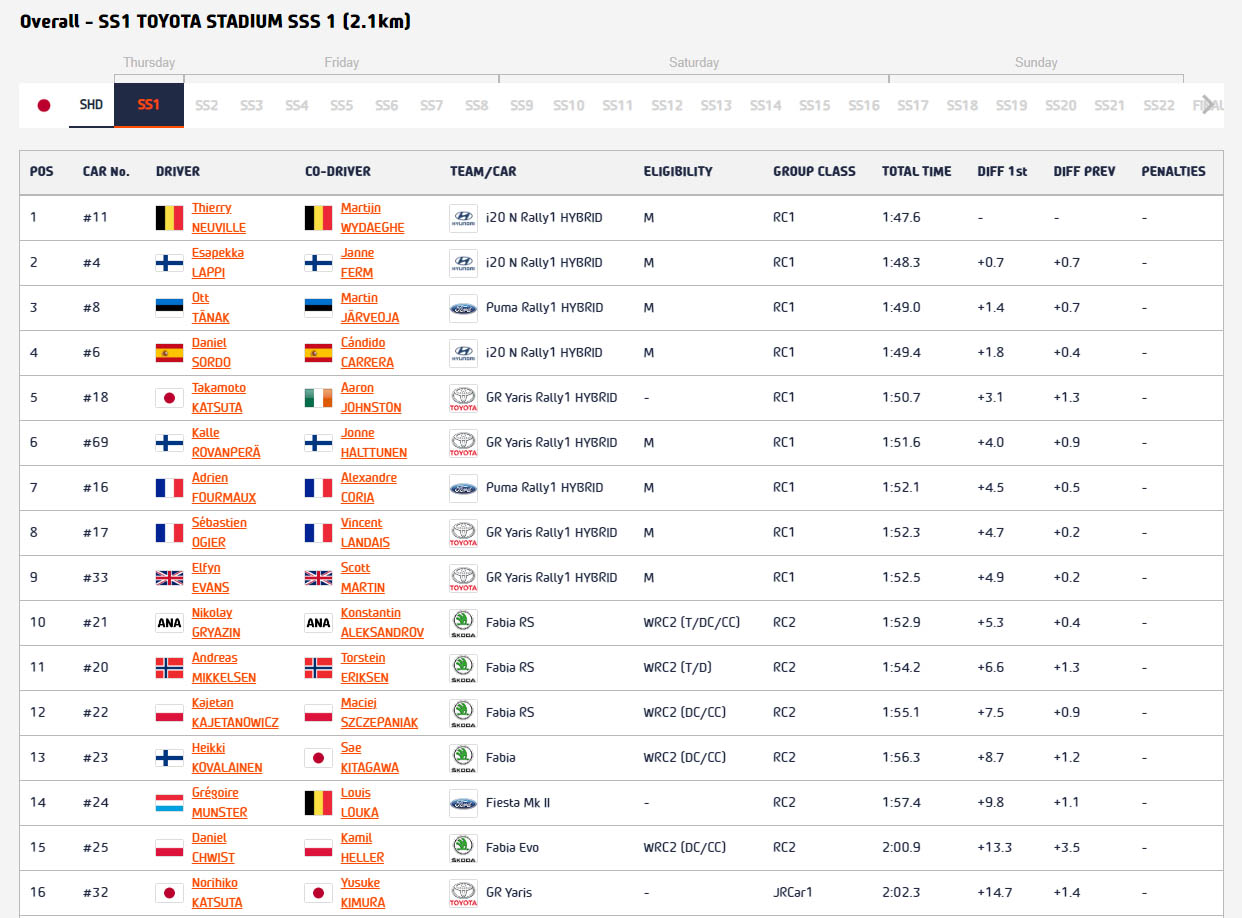Click Norwegian flag beside Andreas Mikkelsen
The height and width of the screenshot is (918, 1242).
click(x=169, y=668)
